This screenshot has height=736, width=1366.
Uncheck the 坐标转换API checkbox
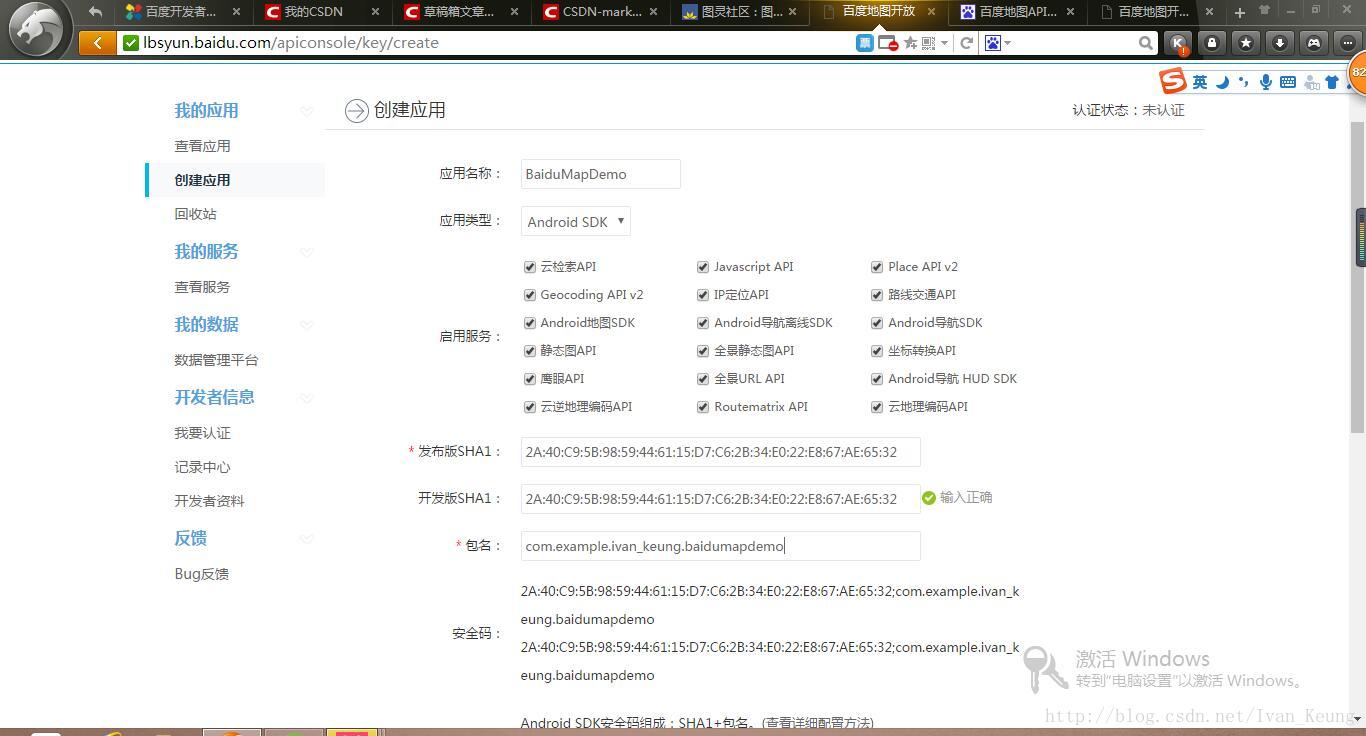tap(878, 351)
